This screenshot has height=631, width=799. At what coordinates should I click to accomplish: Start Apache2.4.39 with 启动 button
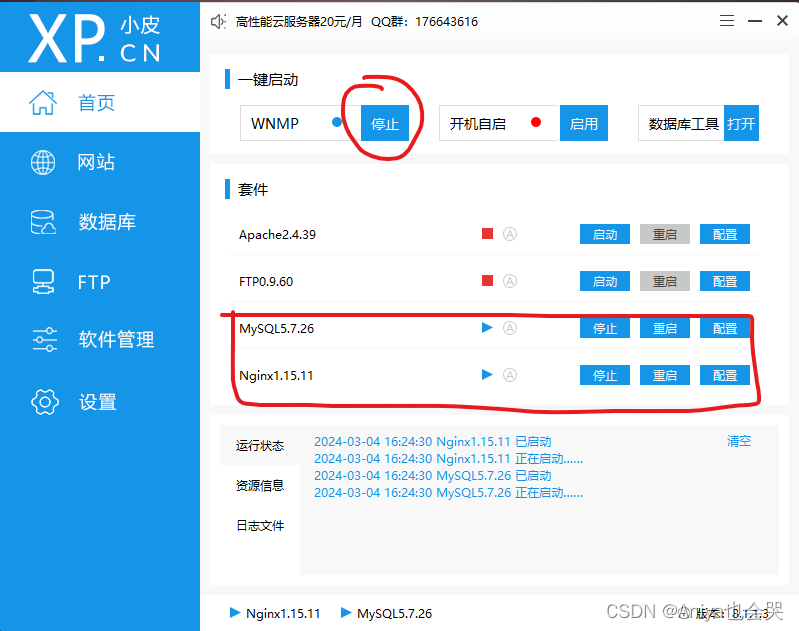(605, 234)
